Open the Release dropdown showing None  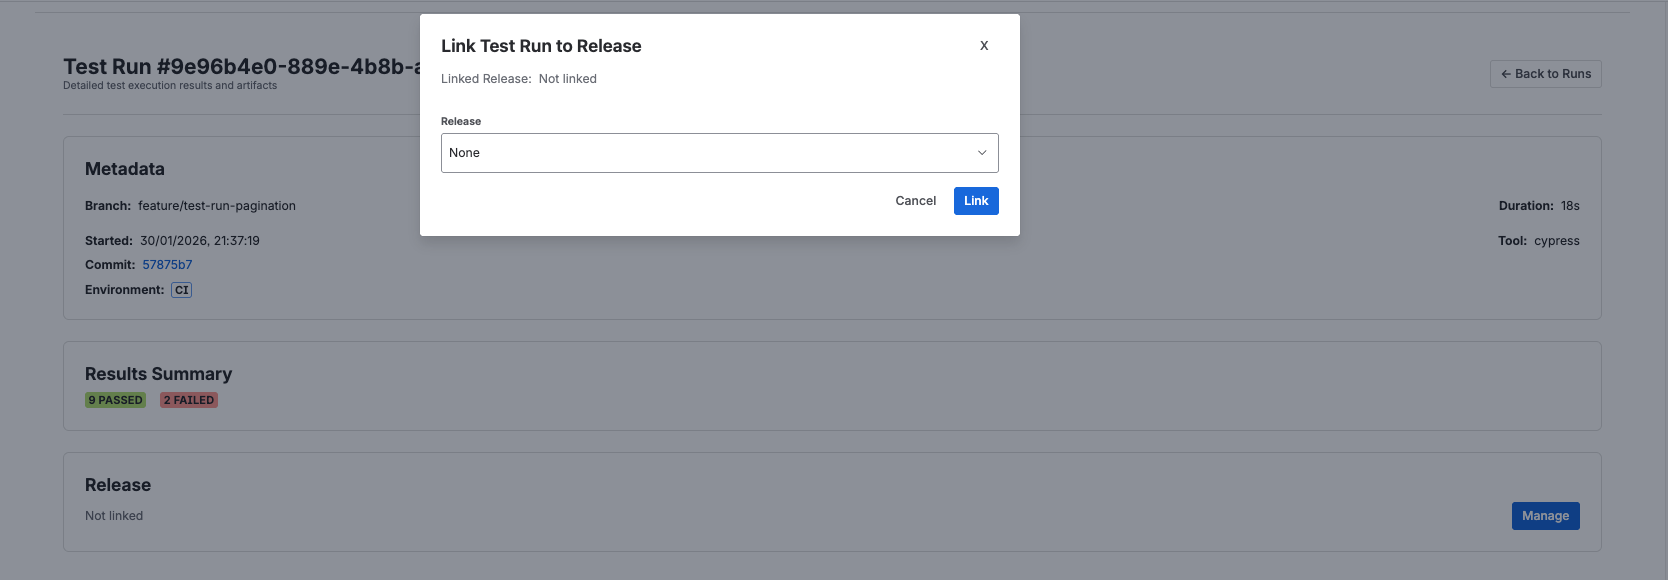coord(720,153)
